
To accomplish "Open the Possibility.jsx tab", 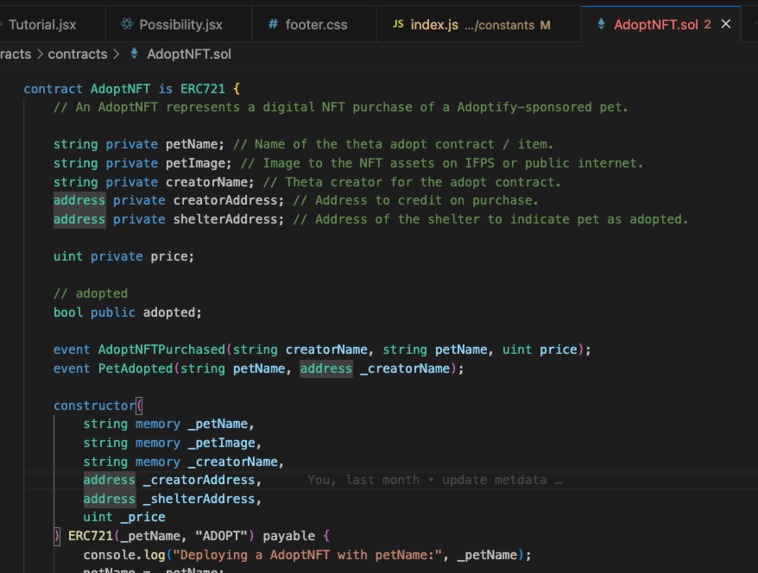I will (179, 25).
